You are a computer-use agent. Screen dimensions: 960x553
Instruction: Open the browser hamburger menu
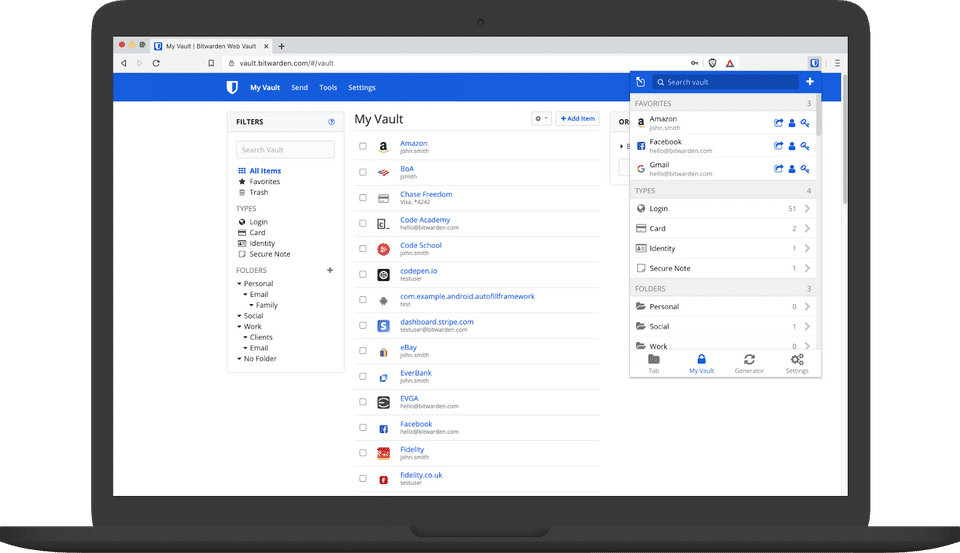tap(837, 63)
